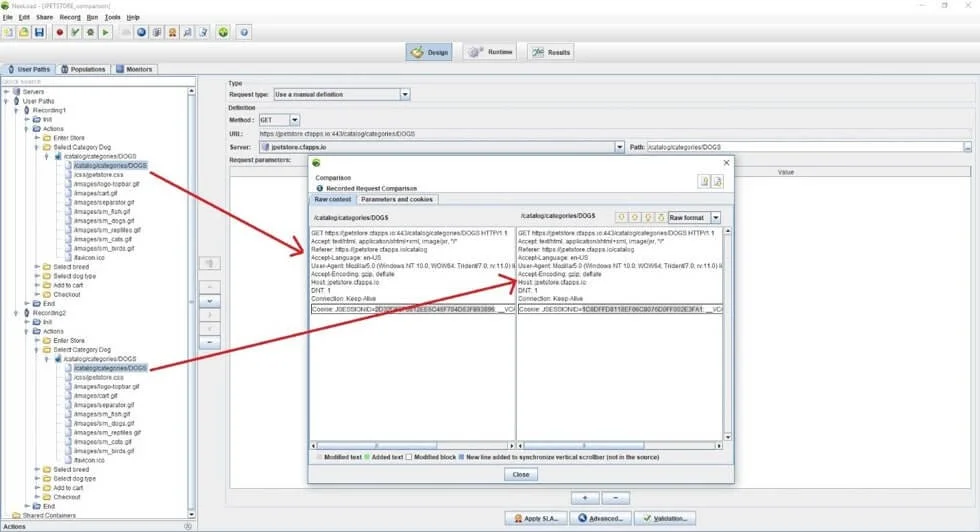Open the File menu
The image size is (980, 532).
pyautogui.click(x=8, y=18)
